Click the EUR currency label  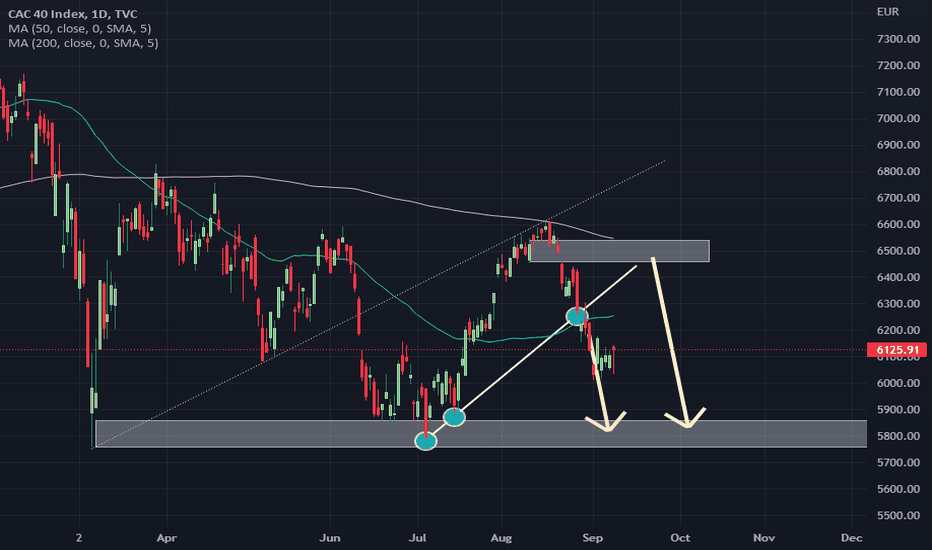(887, 12)
